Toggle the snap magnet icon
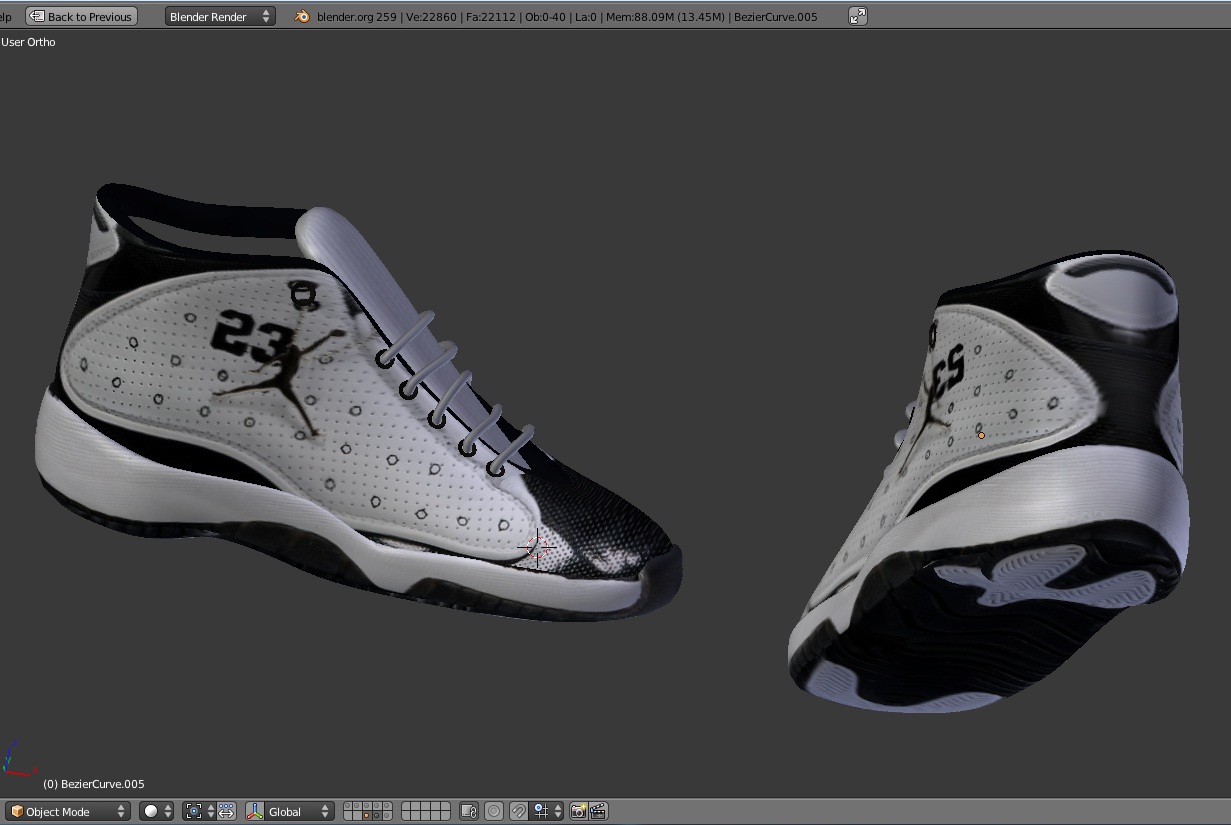Screen dimensions: 1231x825 click(x=519, y=811)
